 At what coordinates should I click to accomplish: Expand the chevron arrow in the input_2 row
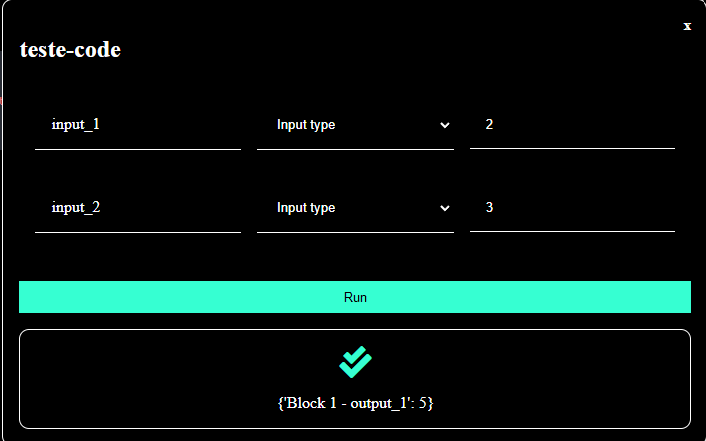(444, 208)
